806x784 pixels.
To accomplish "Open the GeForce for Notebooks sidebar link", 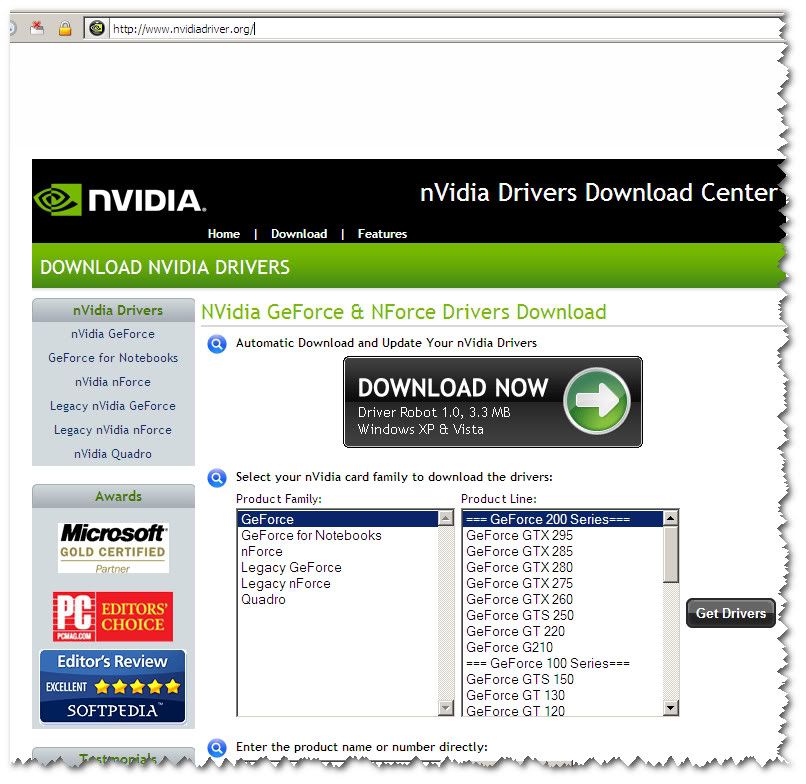I will pyautogui.click(x=113, y=358).
